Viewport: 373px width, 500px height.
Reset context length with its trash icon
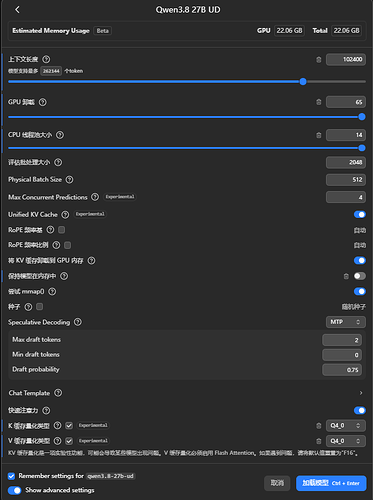click(319, 60)
